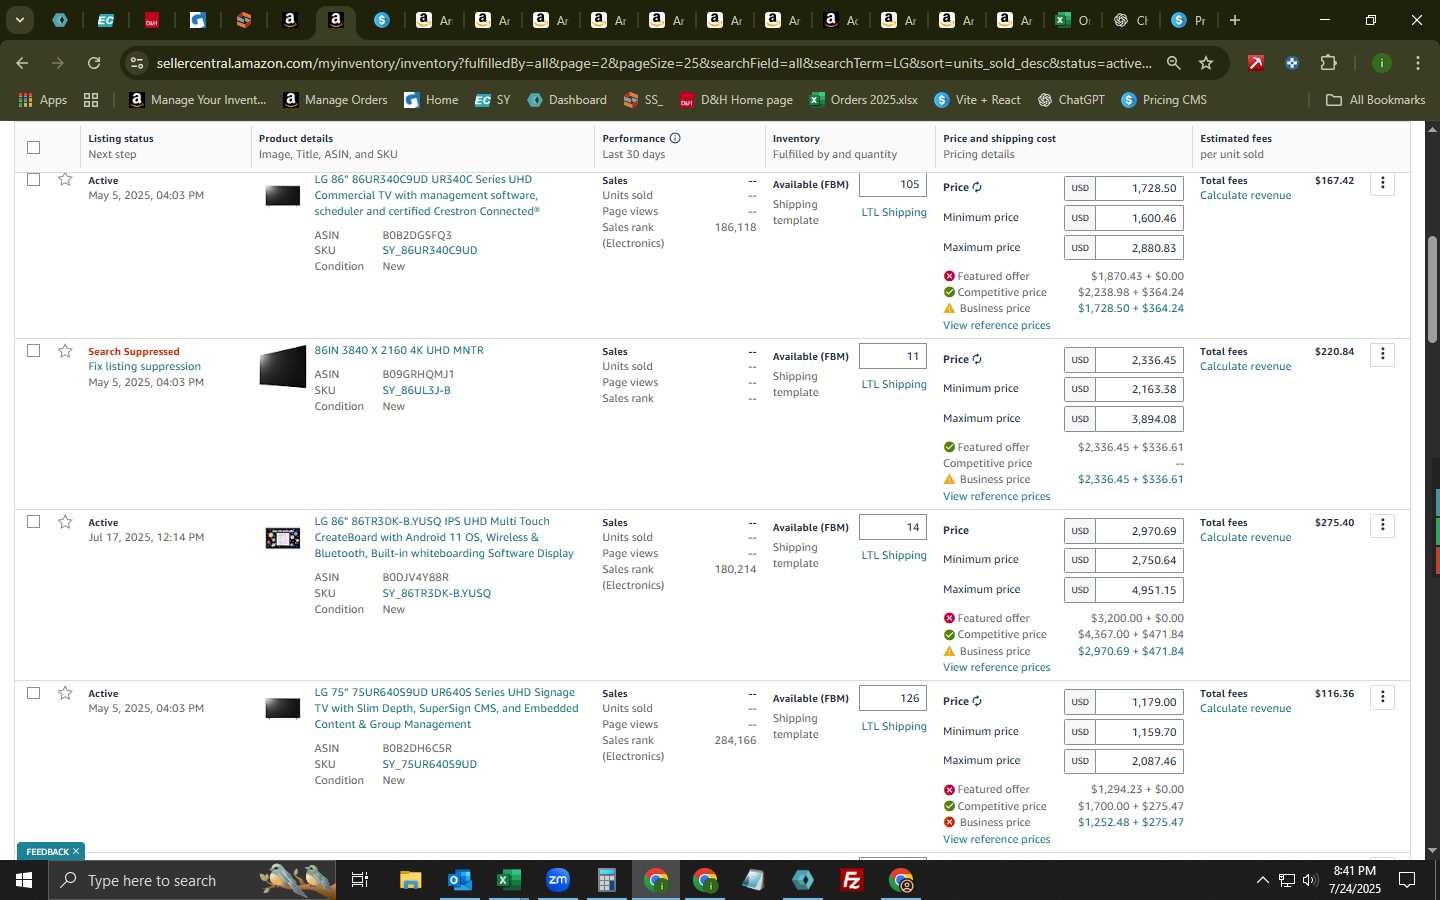Viewport: 1440px width, 900px height.
Task: Click the FEEDBACK close X
Action: 75,851
